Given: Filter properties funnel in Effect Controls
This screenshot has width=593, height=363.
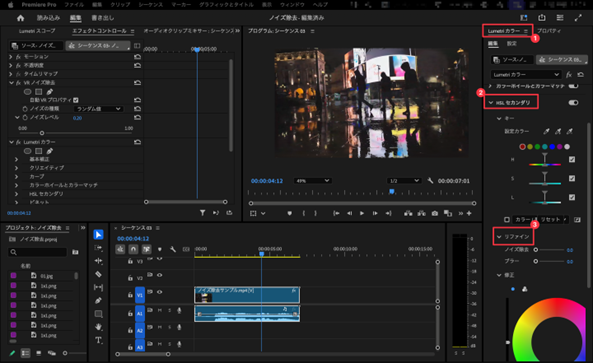Looking at the screenshot, I should [x=203, y=213].
